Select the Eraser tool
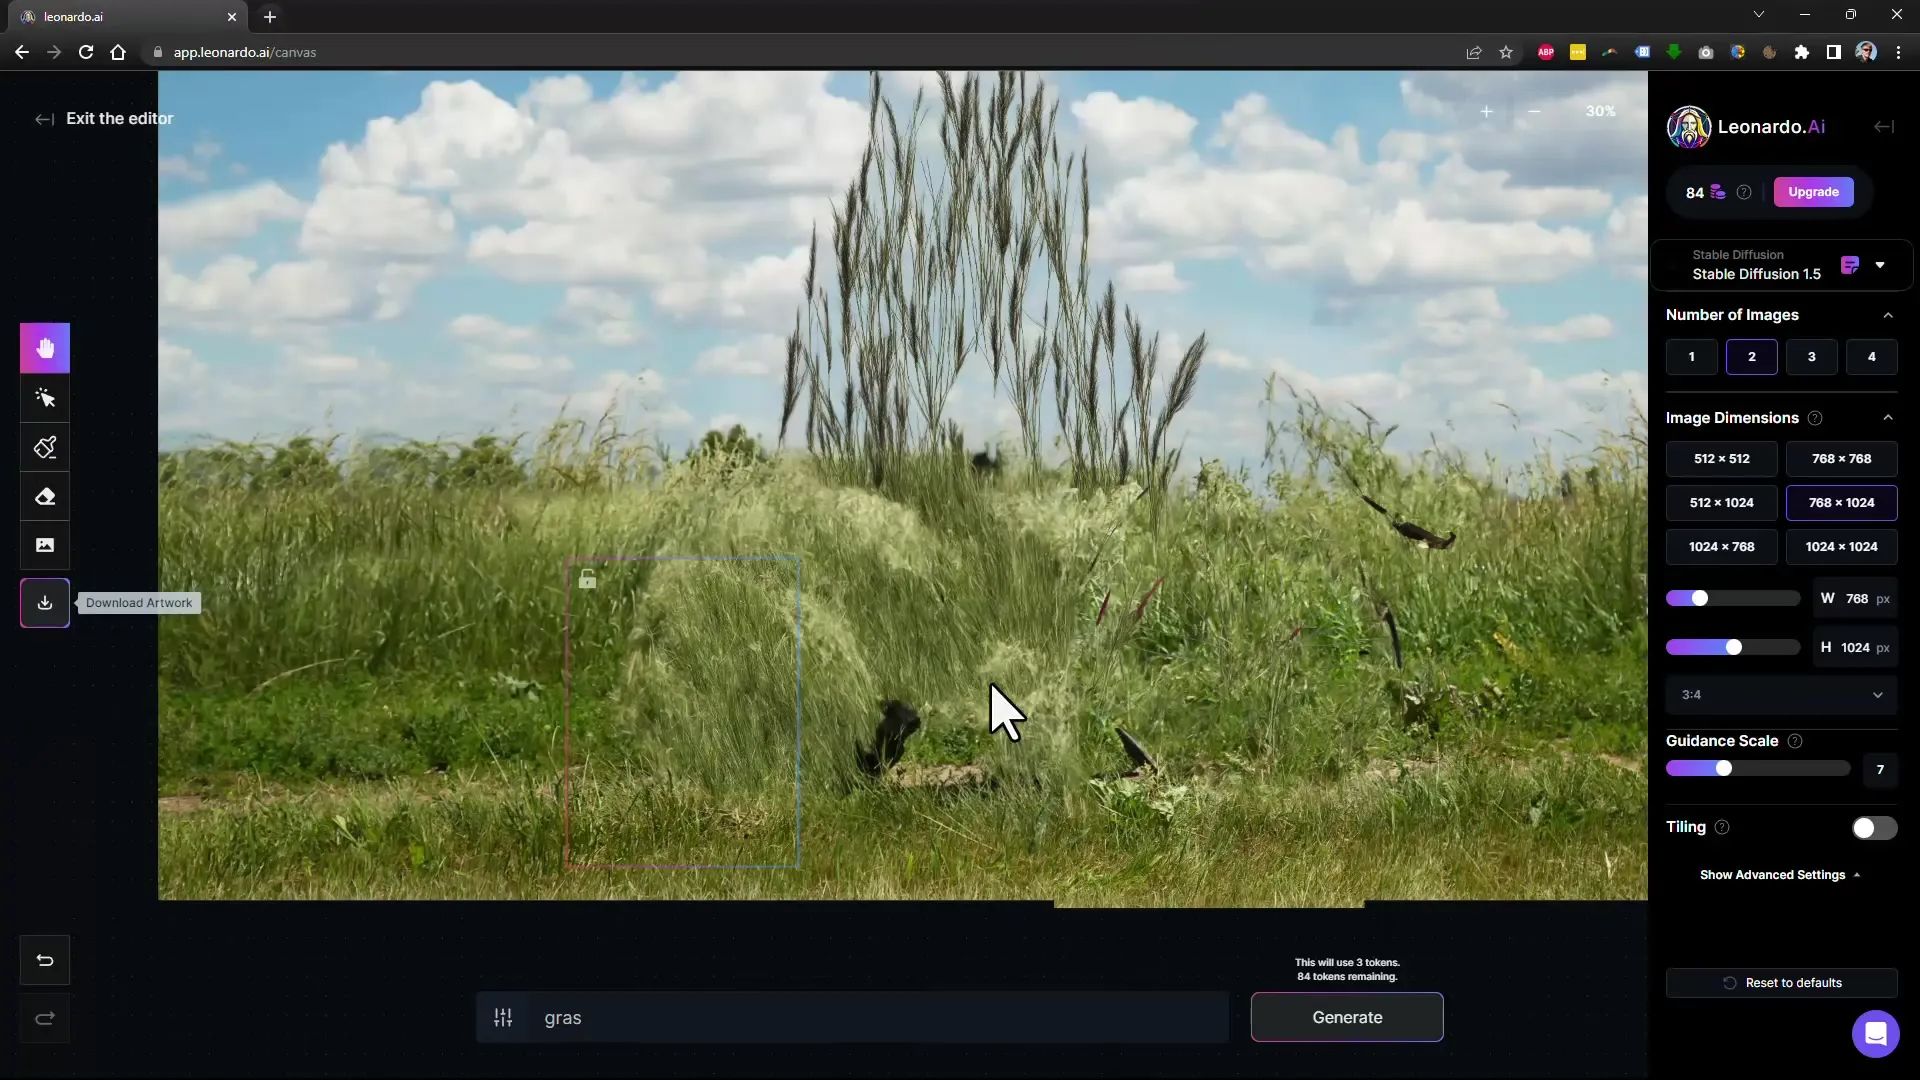Image resolution: width=1920 pixels, height=1080 pixels. tap(45, 497)
